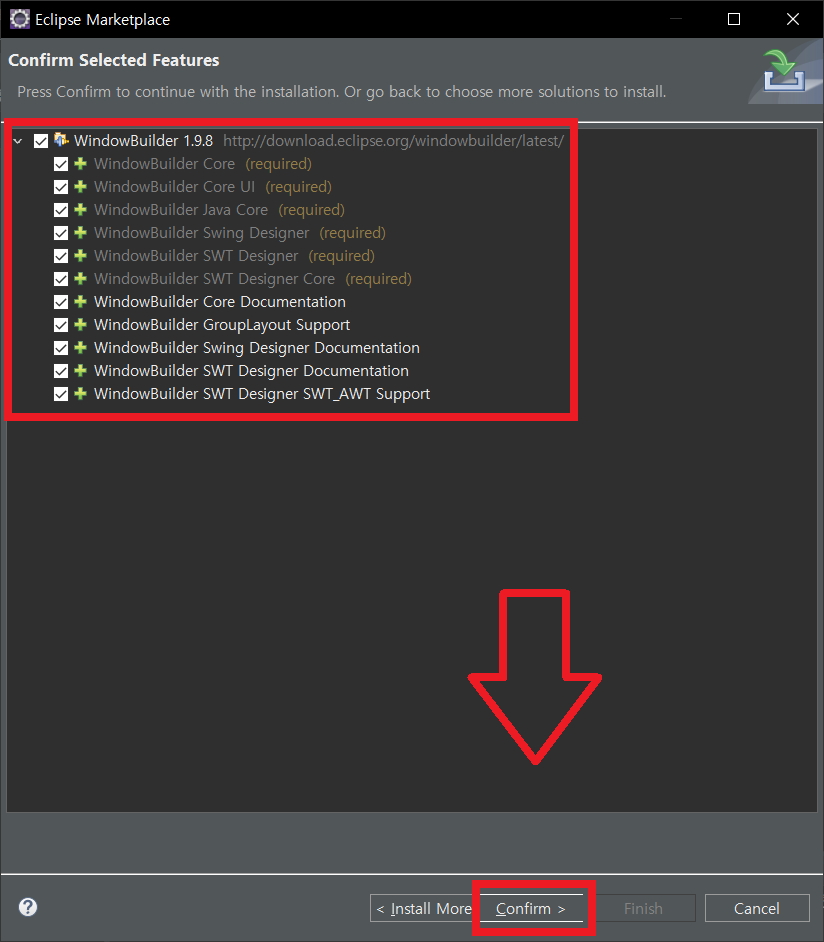
Task: Toggle WindowBuilder SWT Designer Core checkbox
Action: (61, 279)
